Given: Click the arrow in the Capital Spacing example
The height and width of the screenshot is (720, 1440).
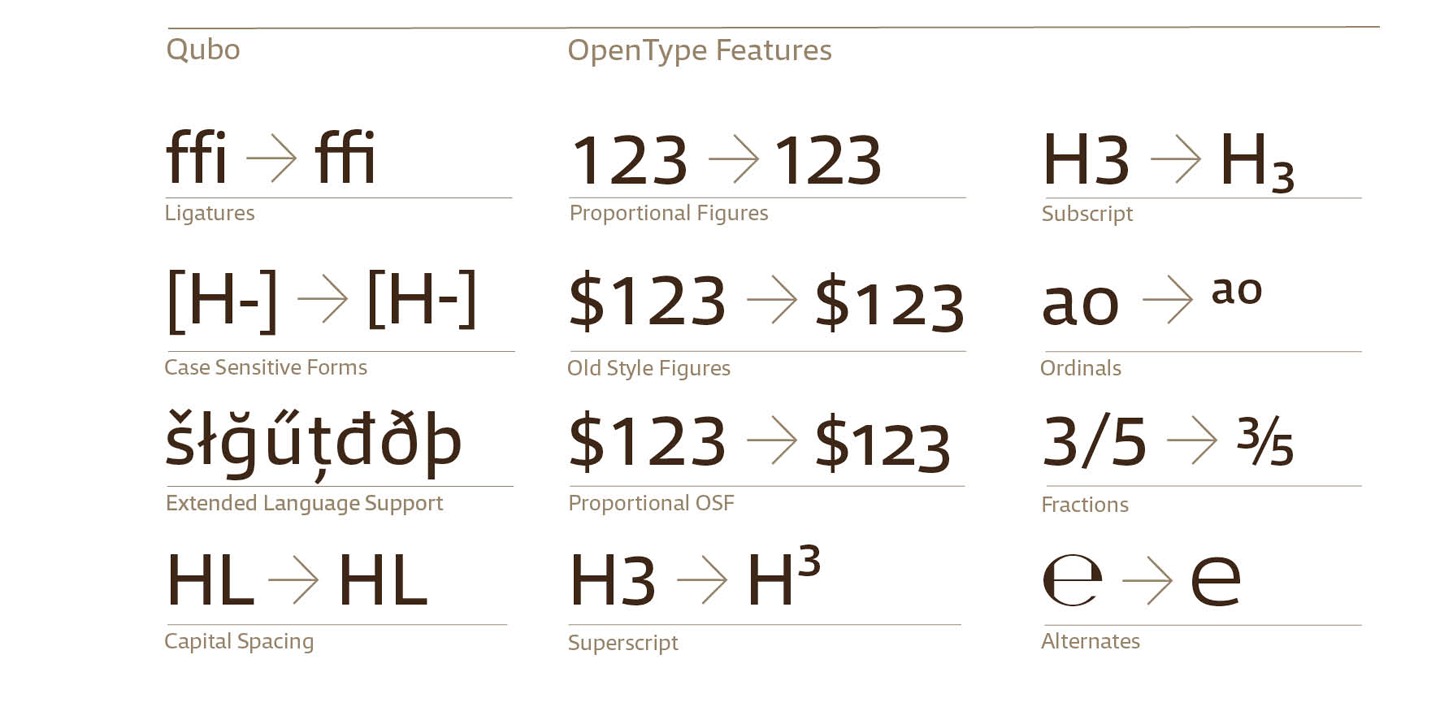Looking at the screenshot, I should [293, 580].
